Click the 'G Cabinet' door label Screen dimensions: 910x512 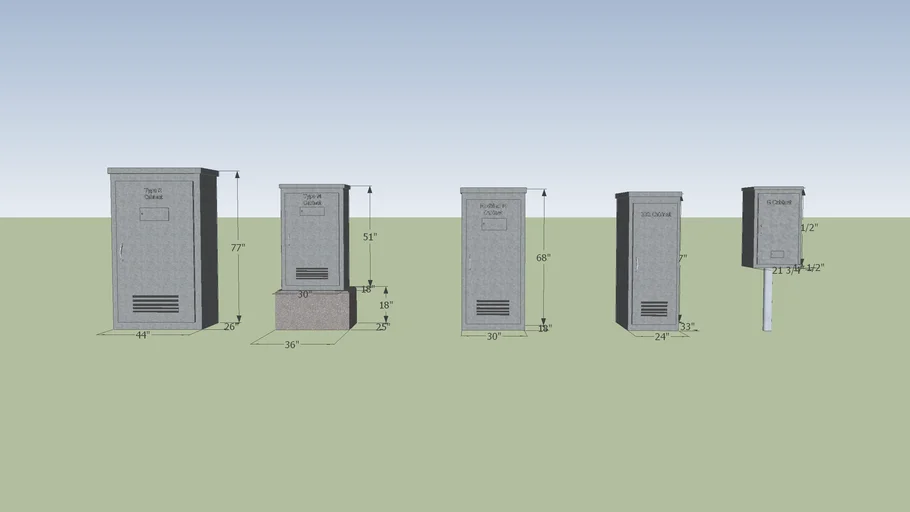(779, 203)
